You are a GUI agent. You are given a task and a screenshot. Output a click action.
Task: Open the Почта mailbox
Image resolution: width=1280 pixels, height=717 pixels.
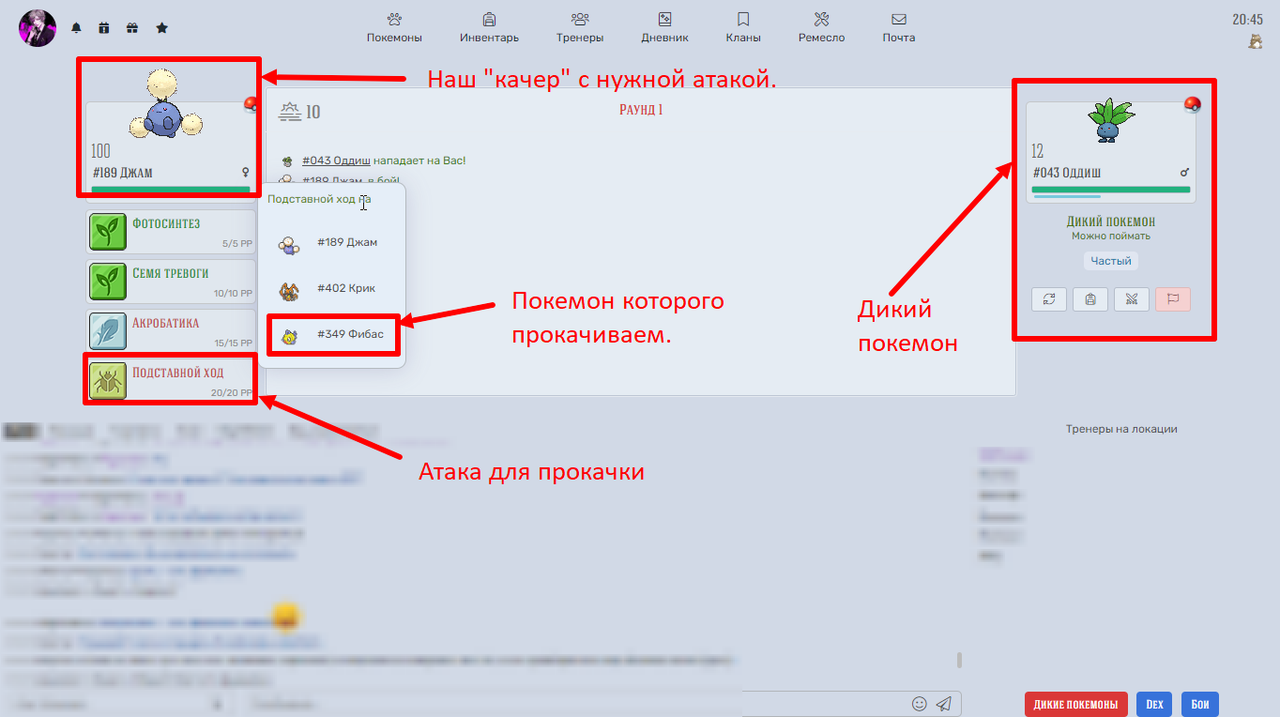899,28
